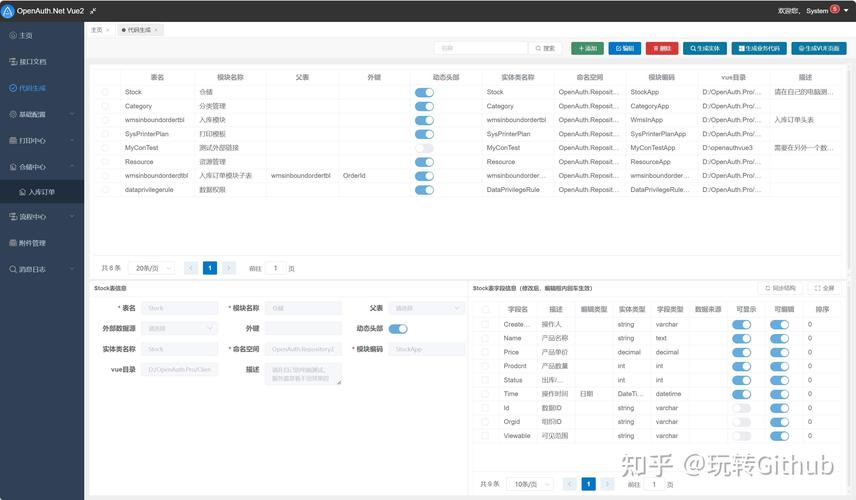856x500 pixels.
Task: Toggle 动态头部 switch for Stock row
Action: pos(424,92)
